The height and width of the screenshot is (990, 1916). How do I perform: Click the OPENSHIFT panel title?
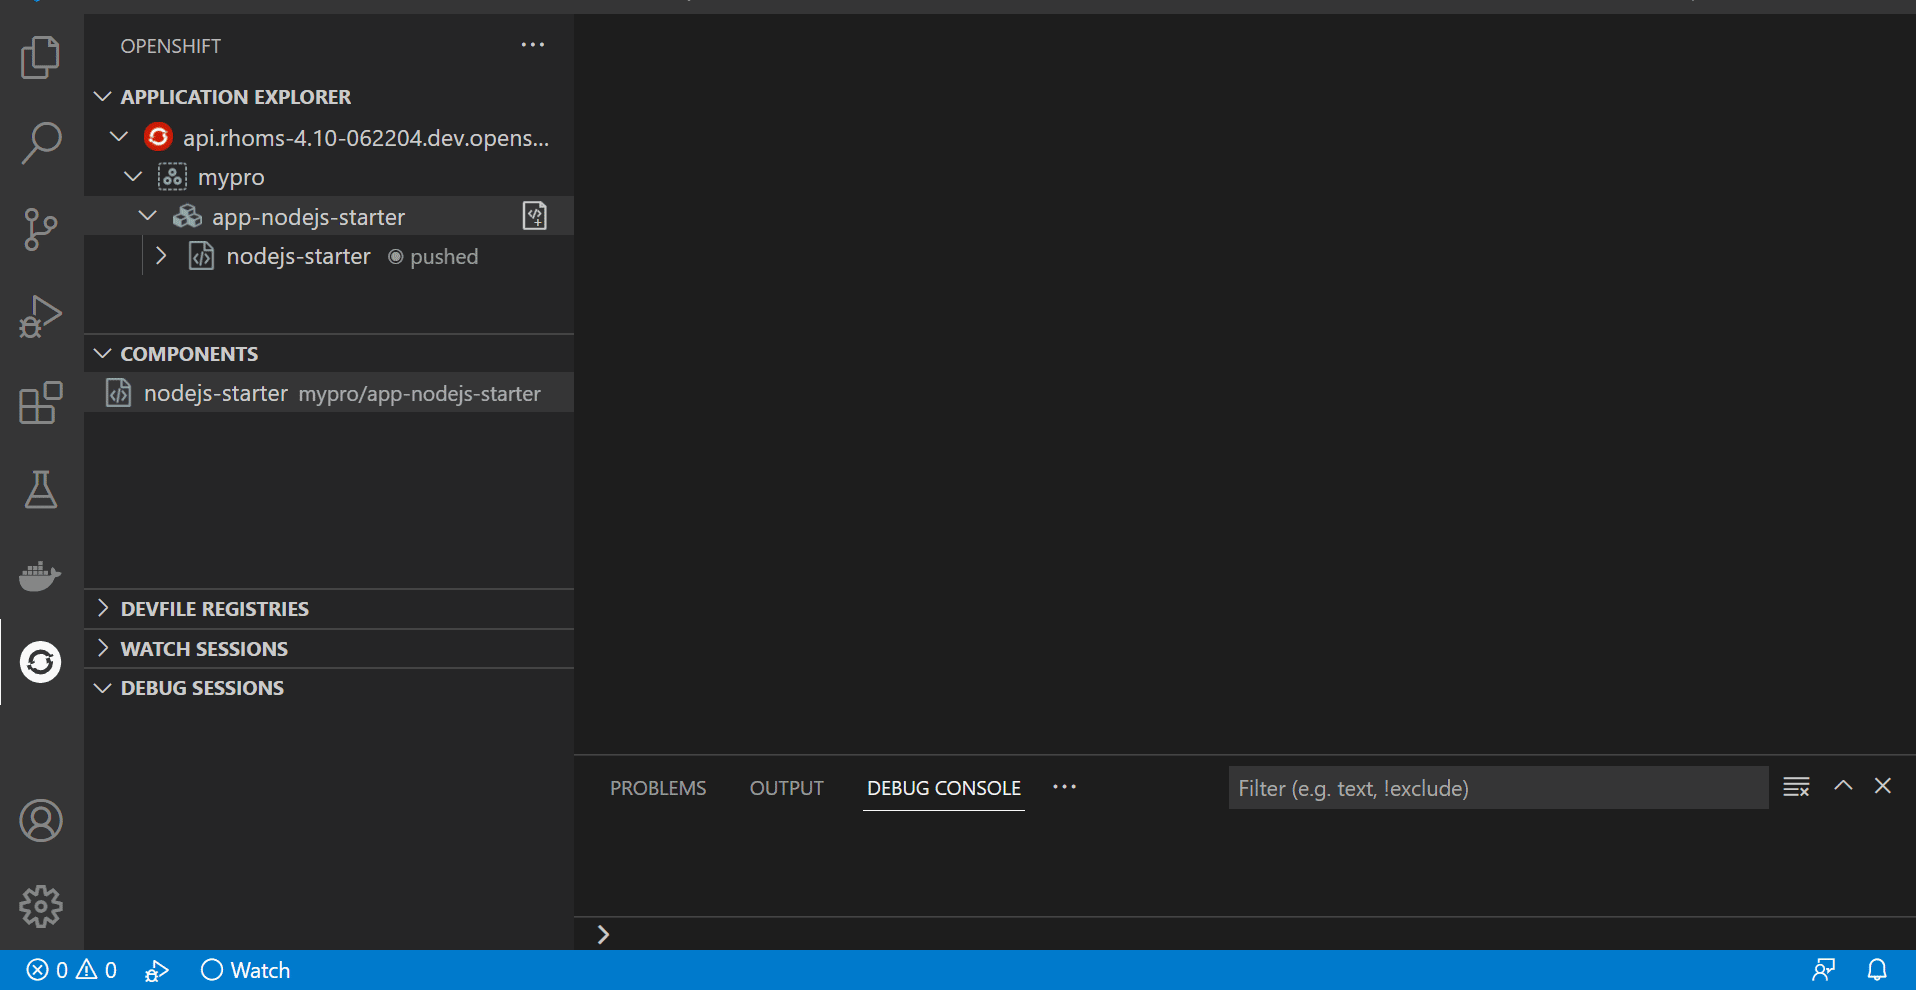point(171,46)
